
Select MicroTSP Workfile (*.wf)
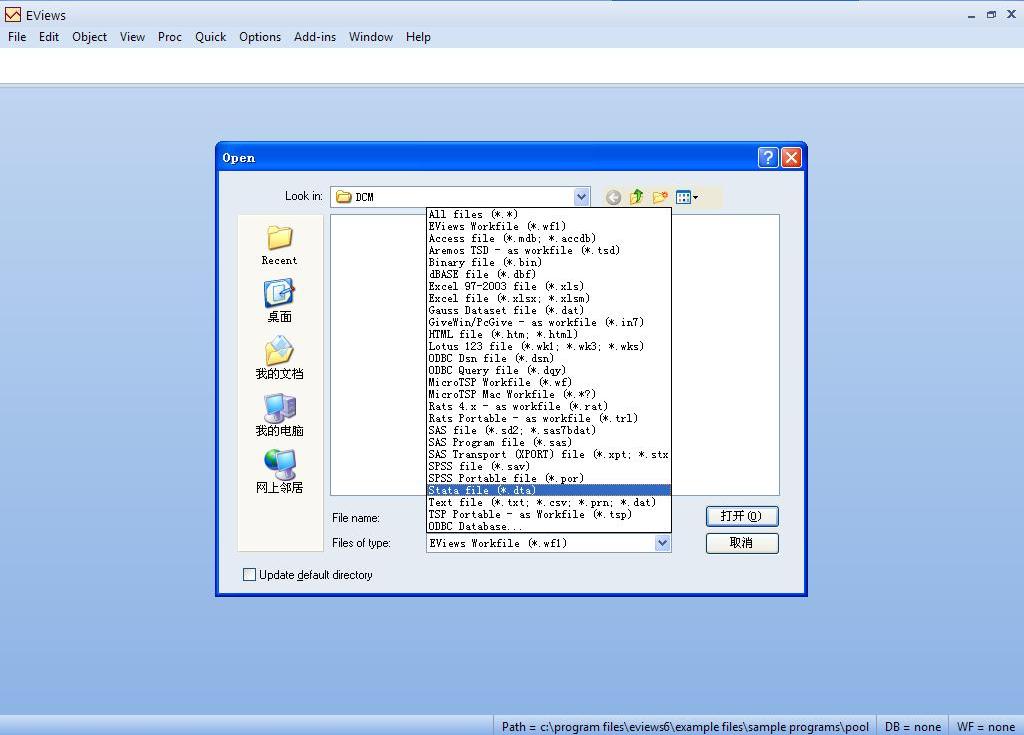[549, 383]
